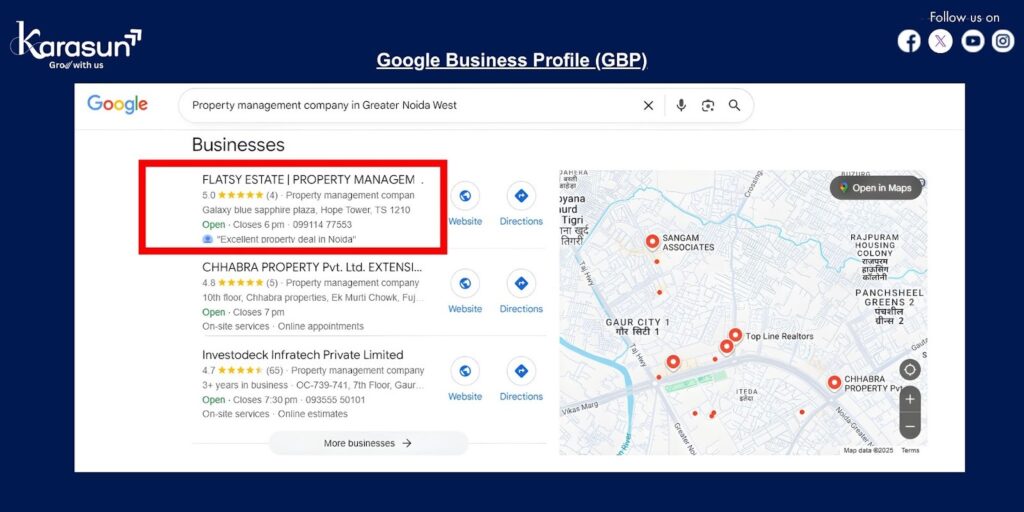Clear the search query with the X icon
The width and height of the screenshot is (1024, 512).
click(x=648, y=105)
